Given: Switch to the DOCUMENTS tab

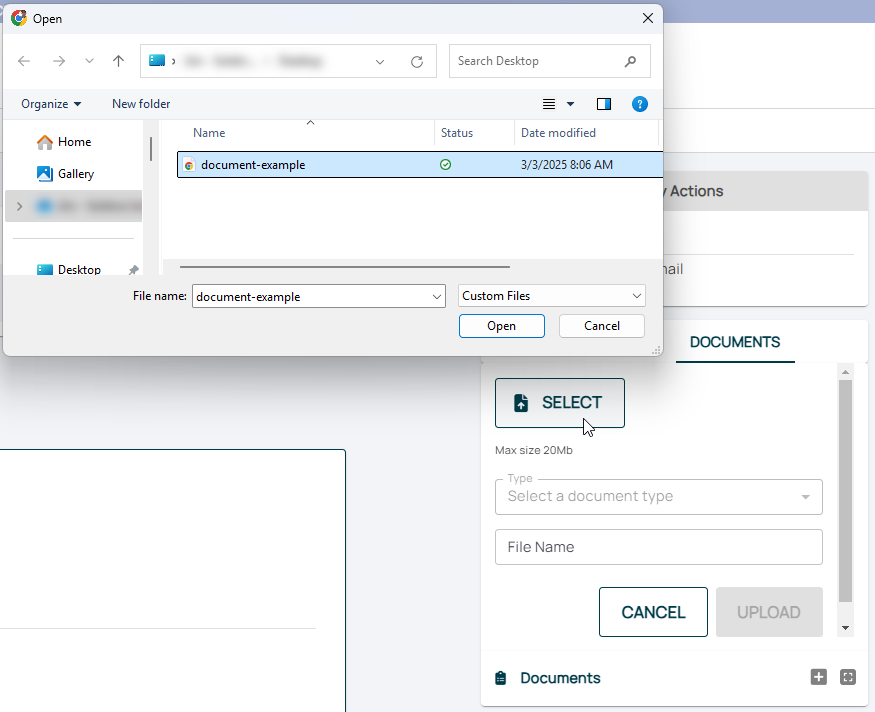Looking at the screenshot, I should [x=734, y=342].
